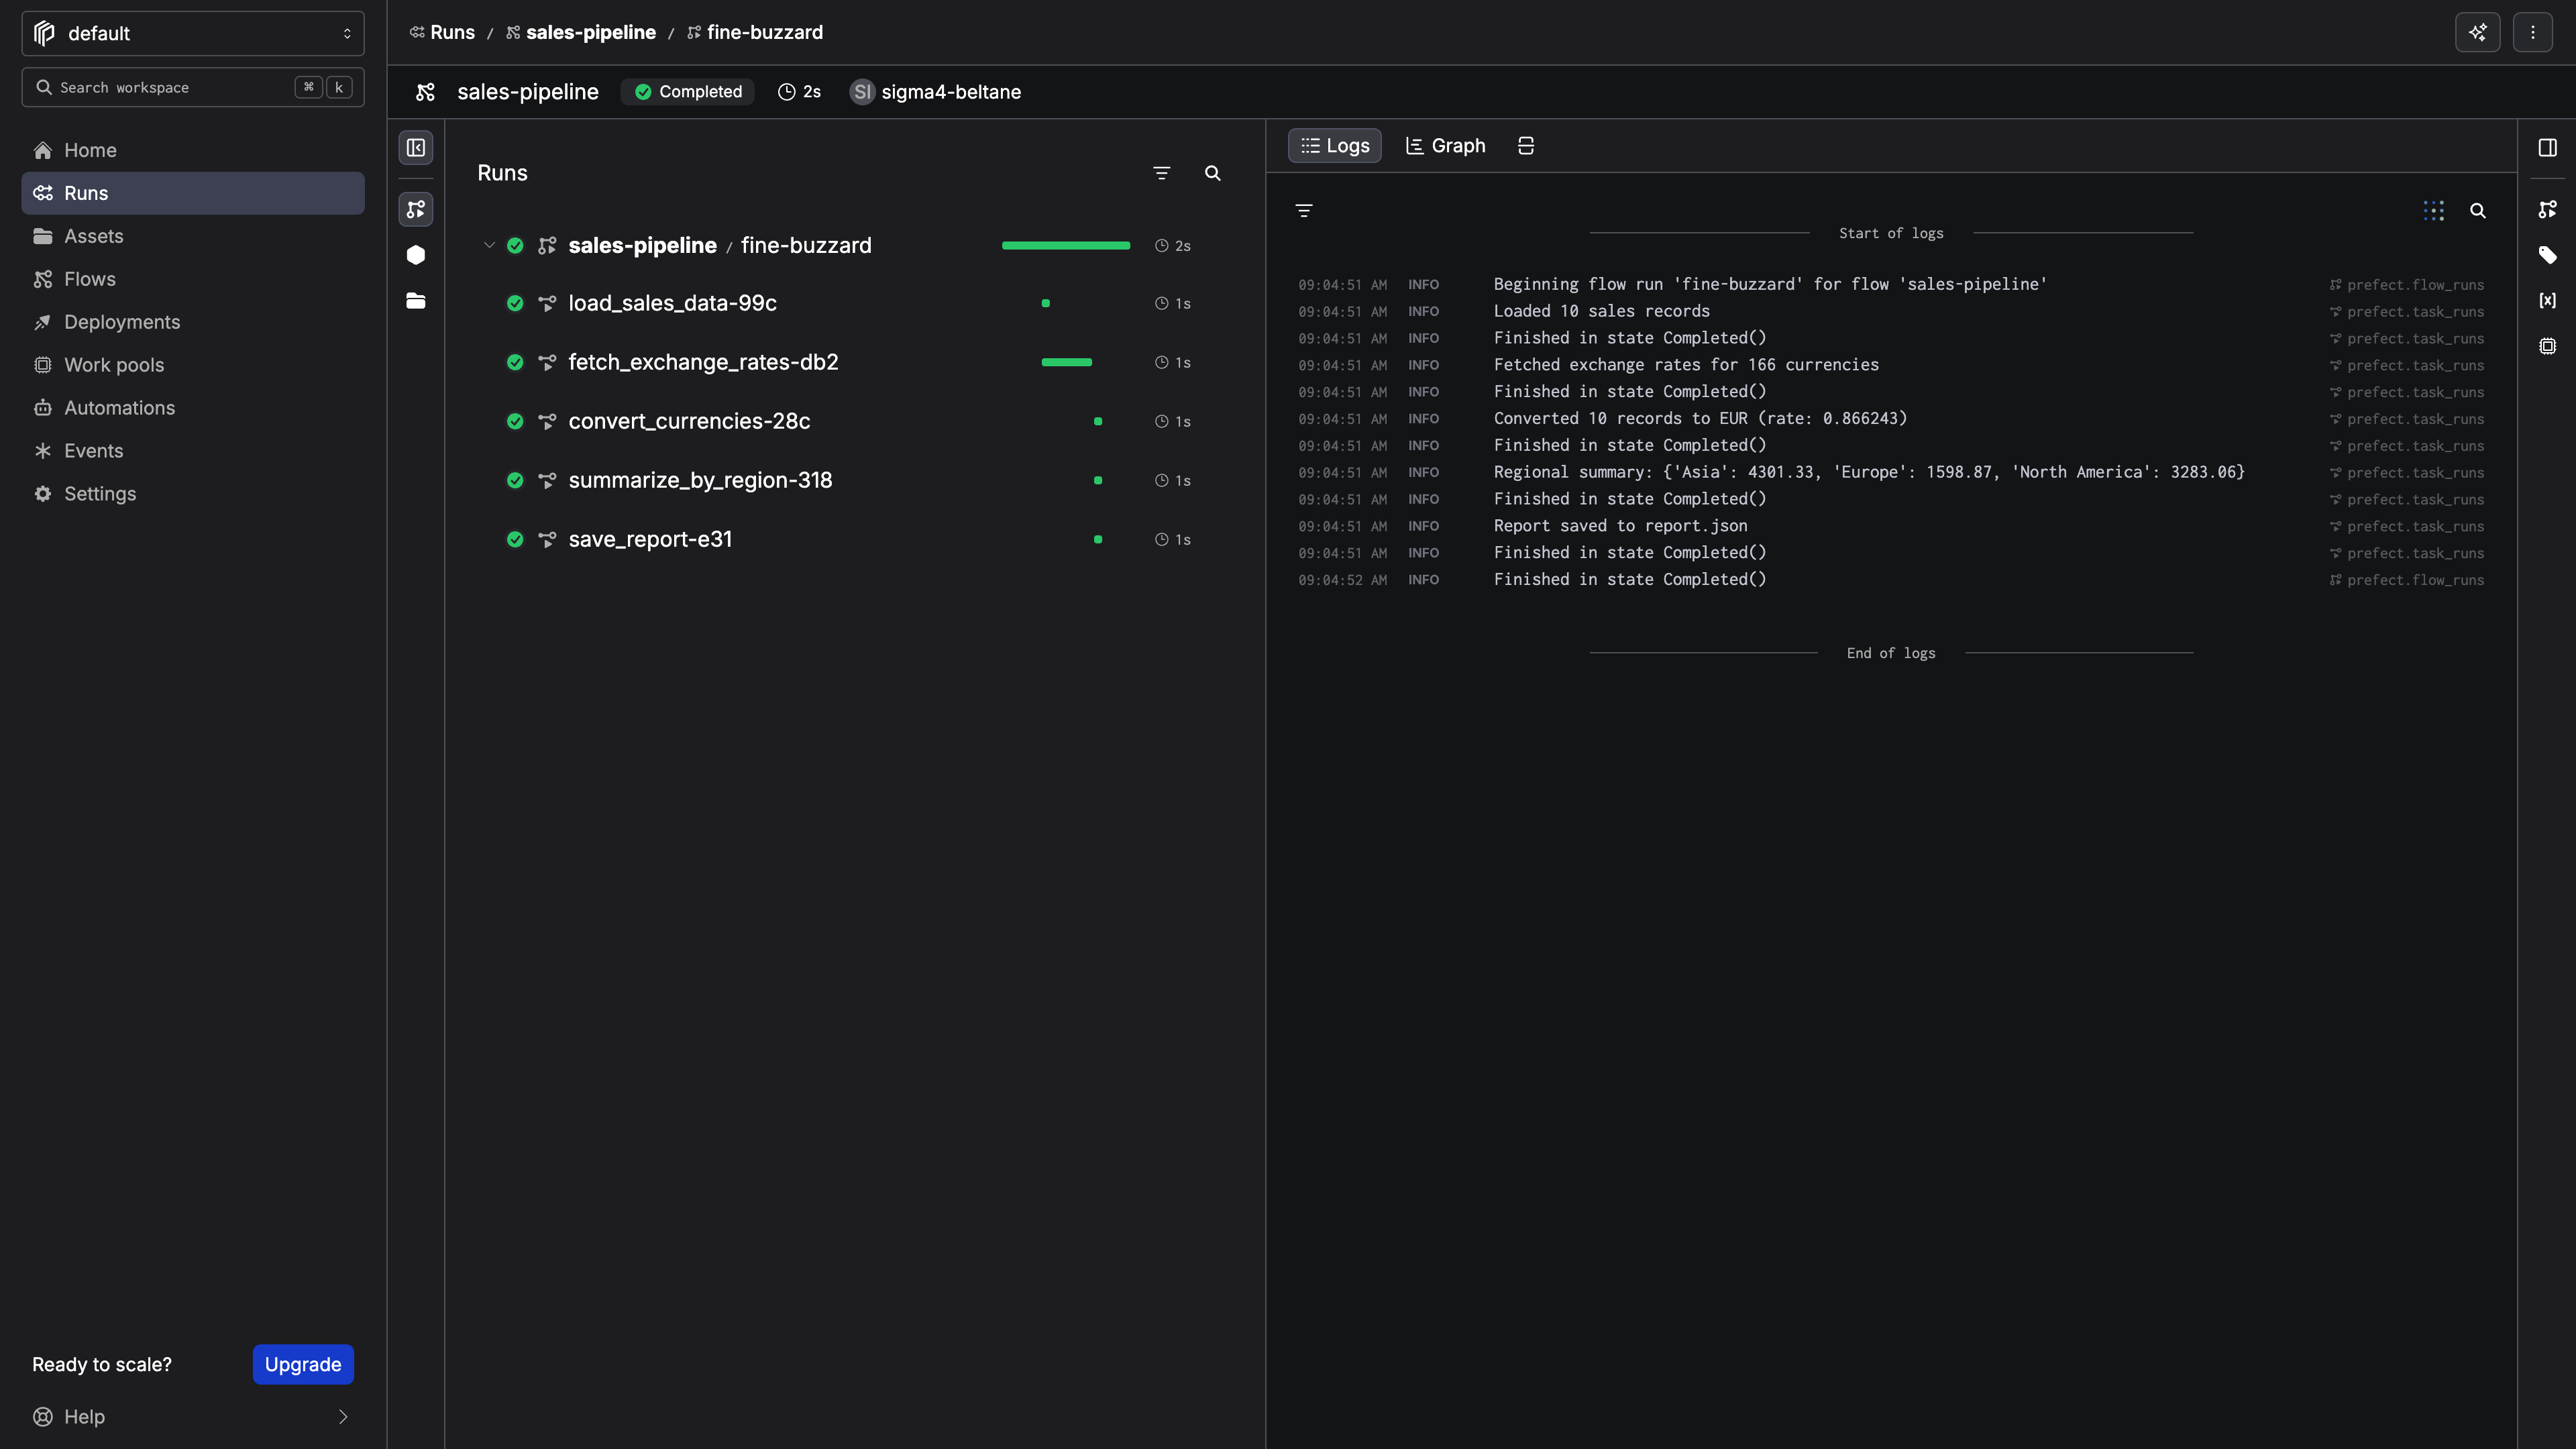Collapse the sales-pipeline / fine-buzzard run tree

coord(489,245)
